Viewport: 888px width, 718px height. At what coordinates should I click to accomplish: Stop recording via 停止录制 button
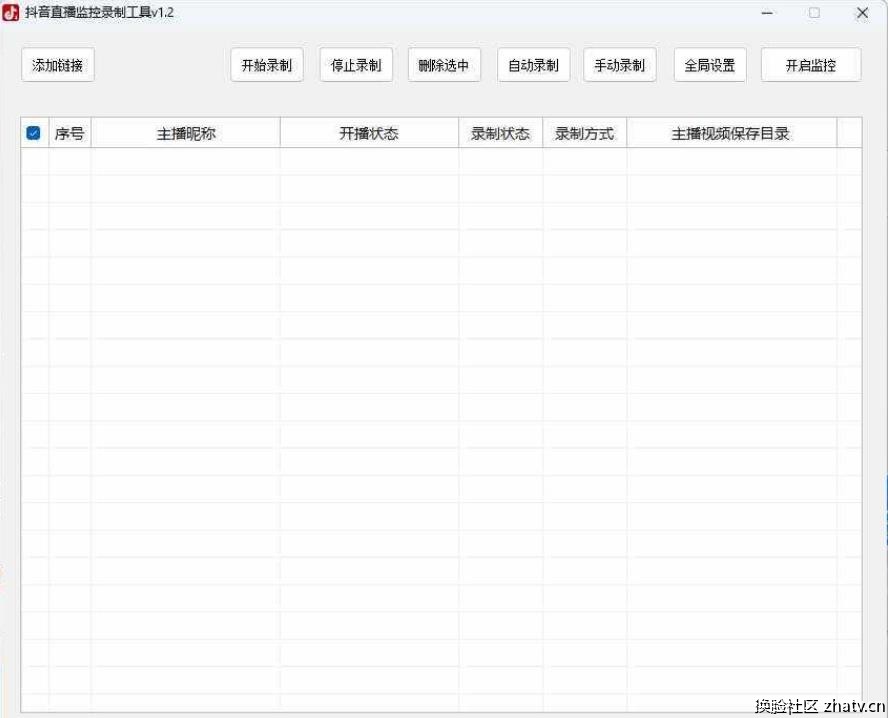pos(356,65)
